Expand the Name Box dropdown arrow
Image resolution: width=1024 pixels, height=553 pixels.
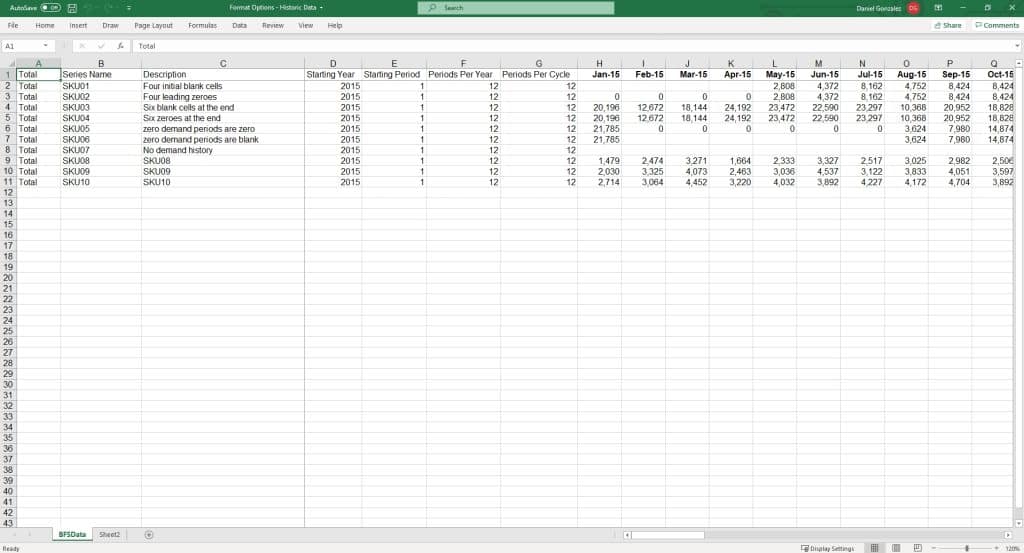click(45, 46)
